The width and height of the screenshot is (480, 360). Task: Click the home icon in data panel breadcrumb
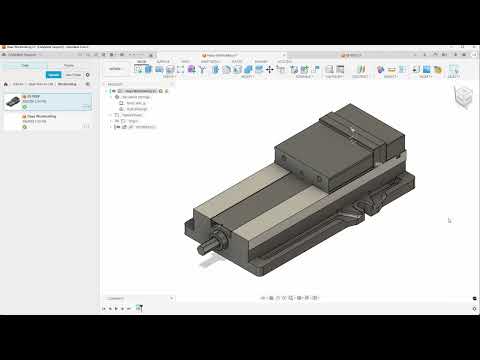coord(6,84)
